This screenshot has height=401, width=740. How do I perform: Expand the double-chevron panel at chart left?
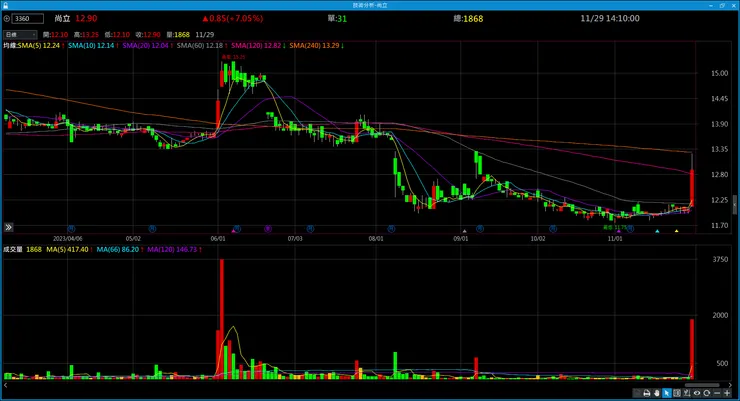click(x=8, y=227)
